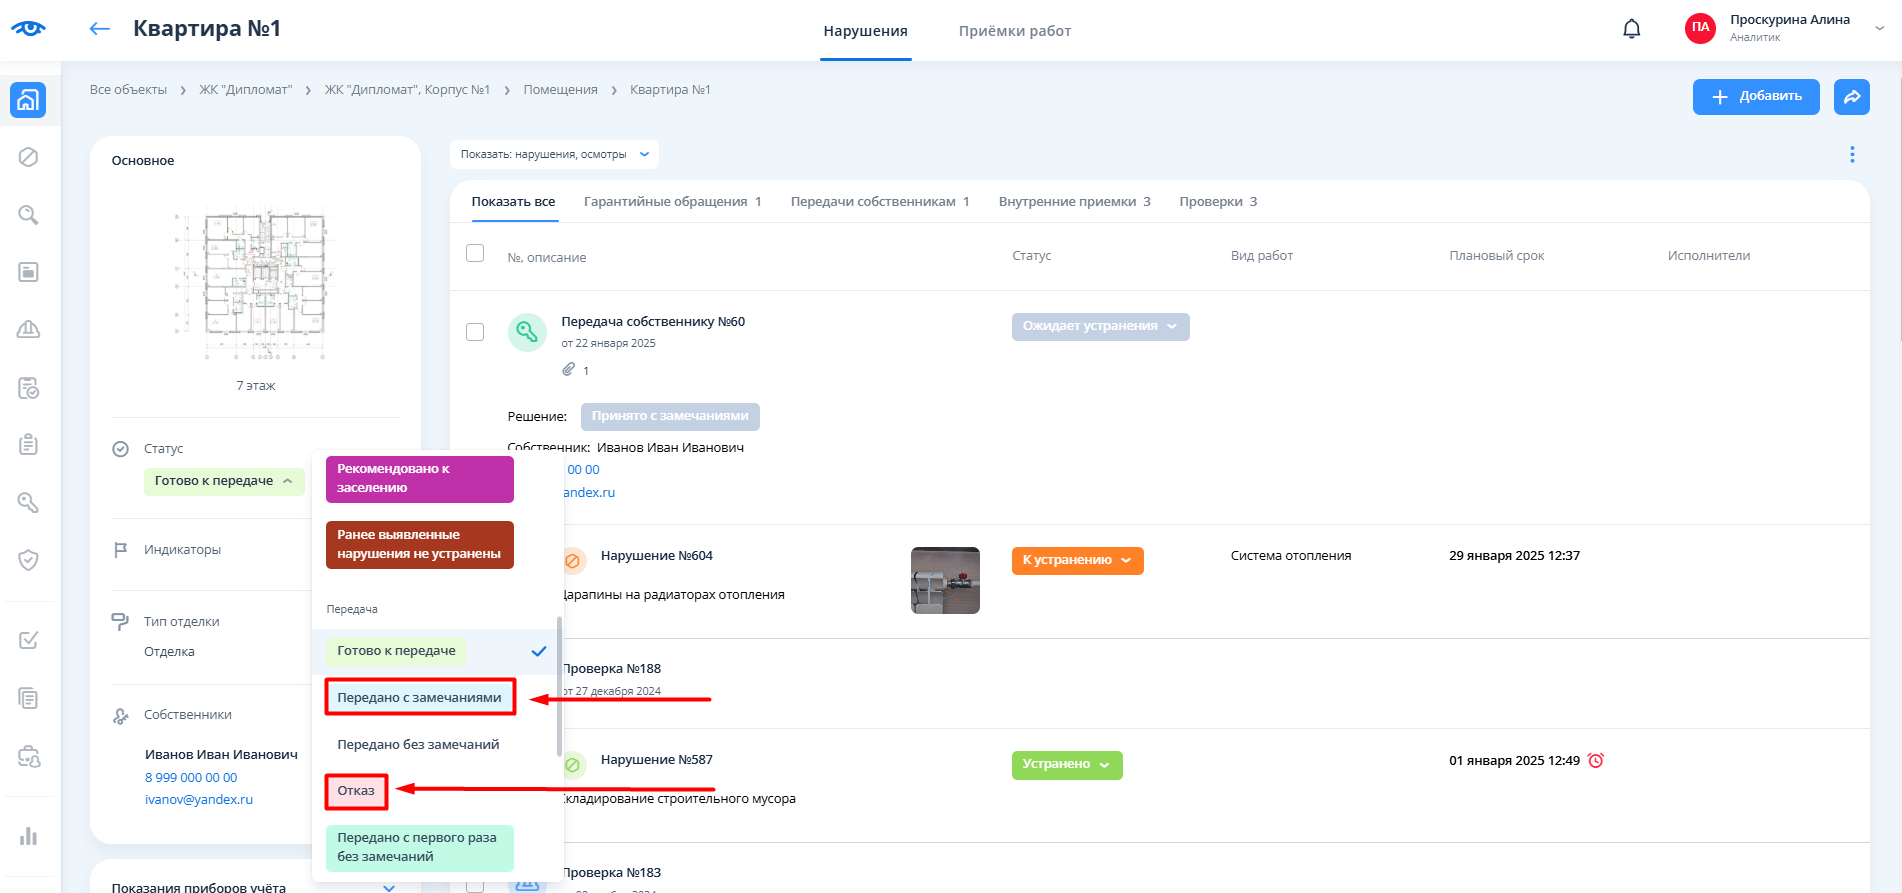Click the shield icon in sidebar
Image resolution: width=1902 pixels, height=893 pixels.
[28, 560]
